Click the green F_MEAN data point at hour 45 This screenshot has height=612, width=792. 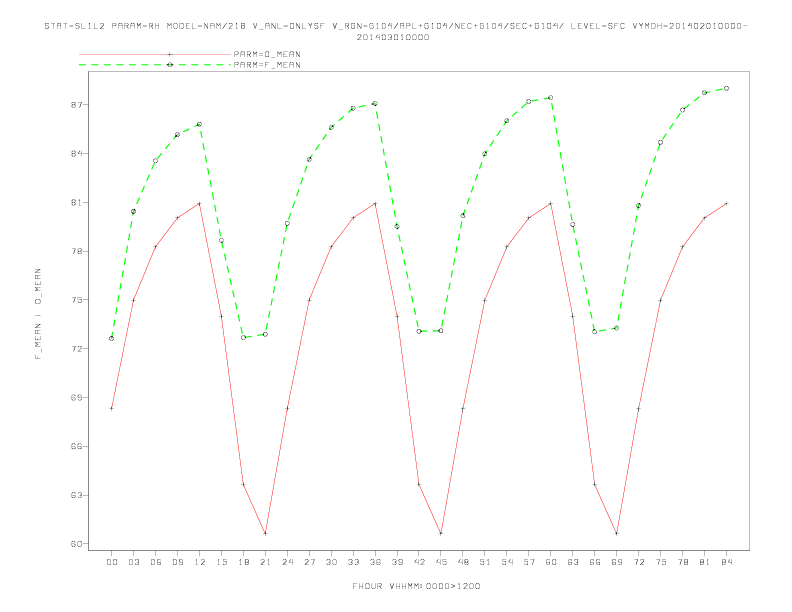point(441,331)
